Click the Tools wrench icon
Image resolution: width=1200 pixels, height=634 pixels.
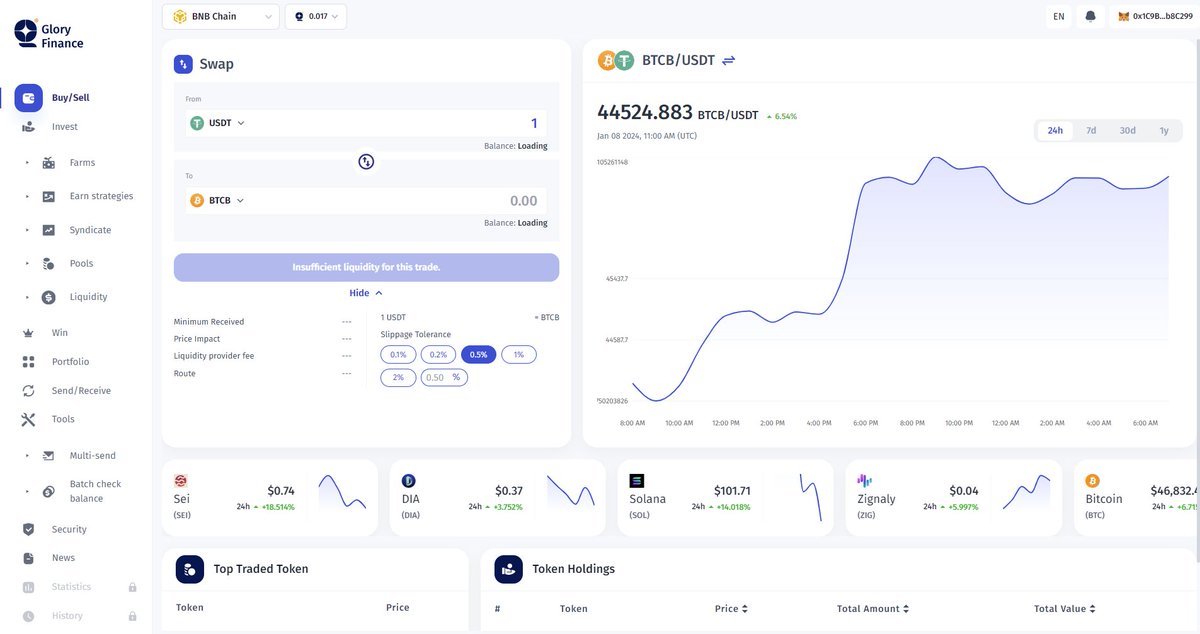click(x=28, y=420)
